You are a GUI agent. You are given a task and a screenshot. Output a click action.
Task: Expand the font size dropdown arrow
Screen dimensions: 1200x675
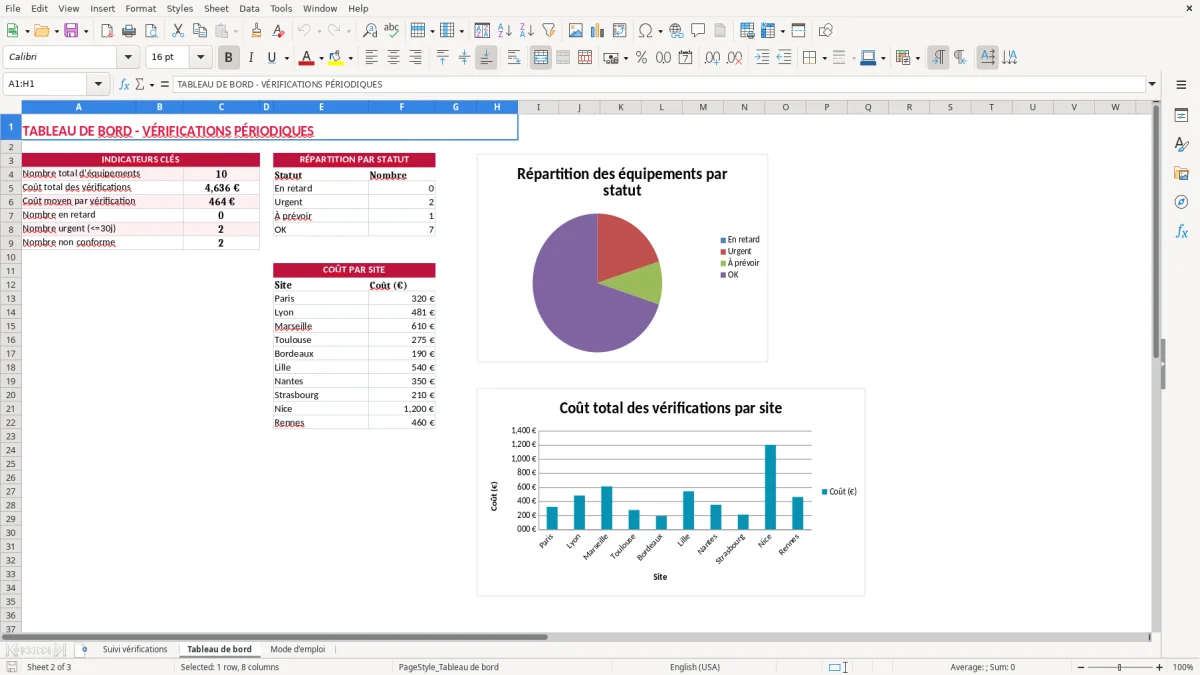click(x=200, y=58)
